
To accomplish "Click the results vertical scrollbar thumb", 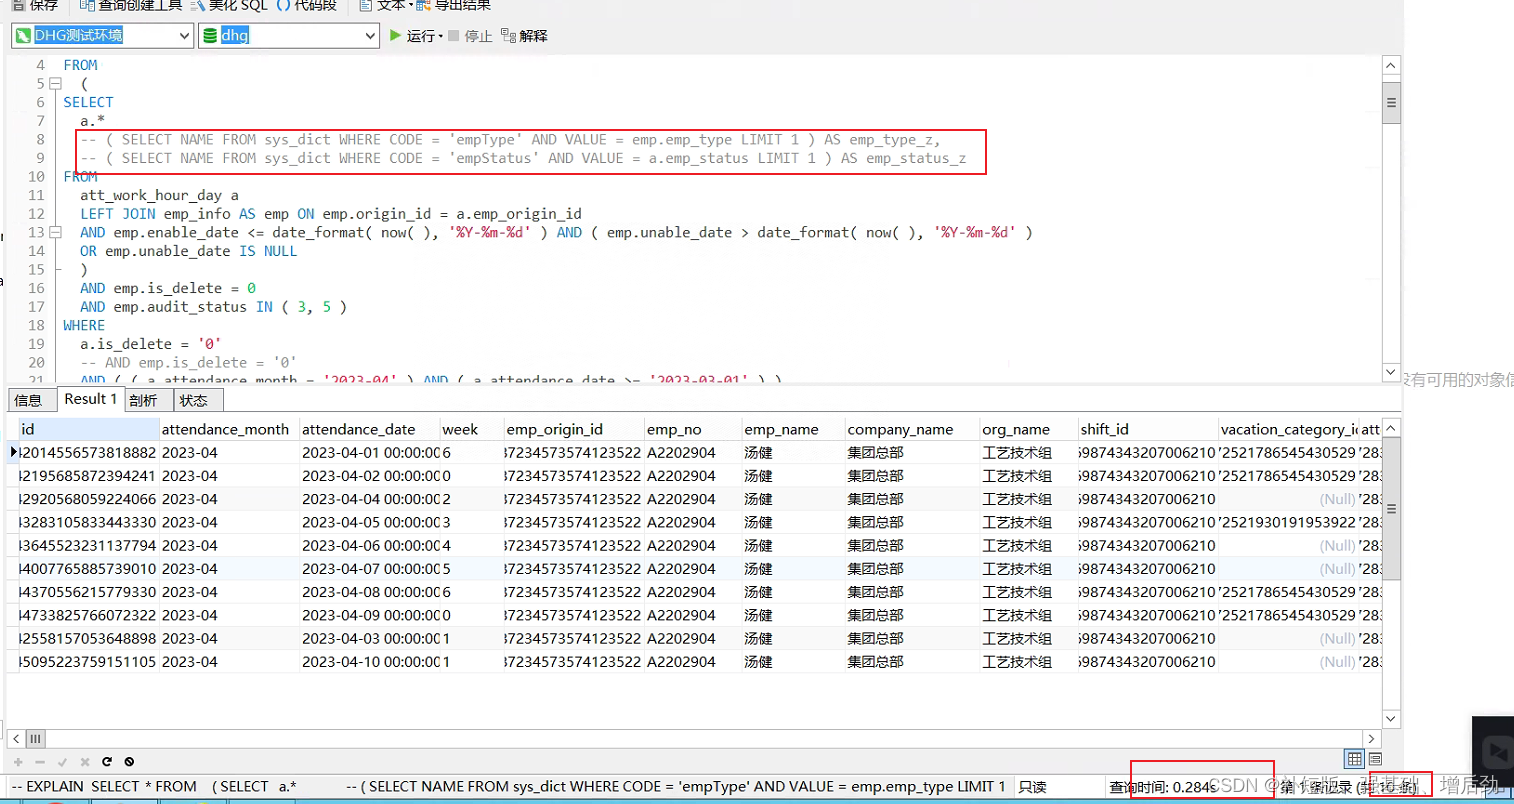I will pos(1391,509).
